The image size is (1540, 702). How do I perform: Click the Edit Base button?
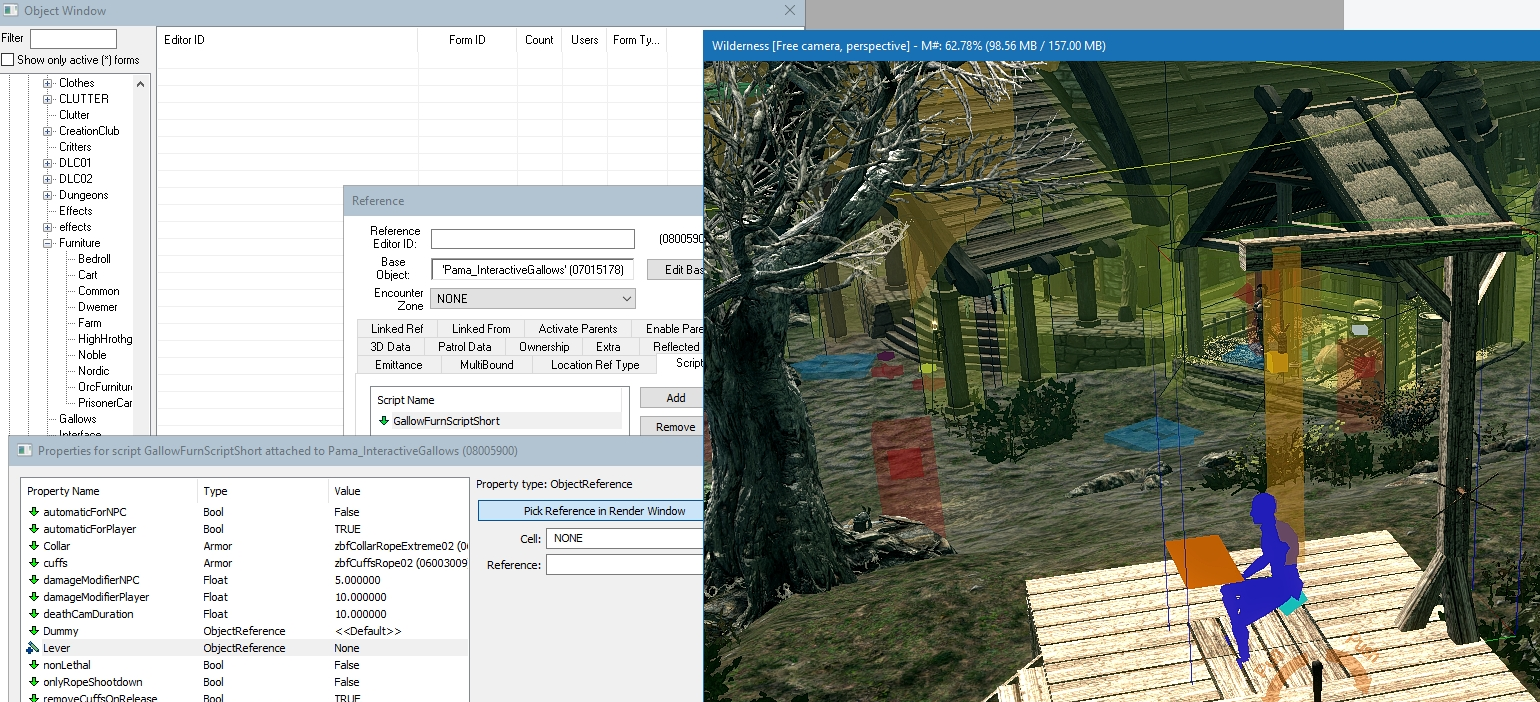[x=675, y=270]
